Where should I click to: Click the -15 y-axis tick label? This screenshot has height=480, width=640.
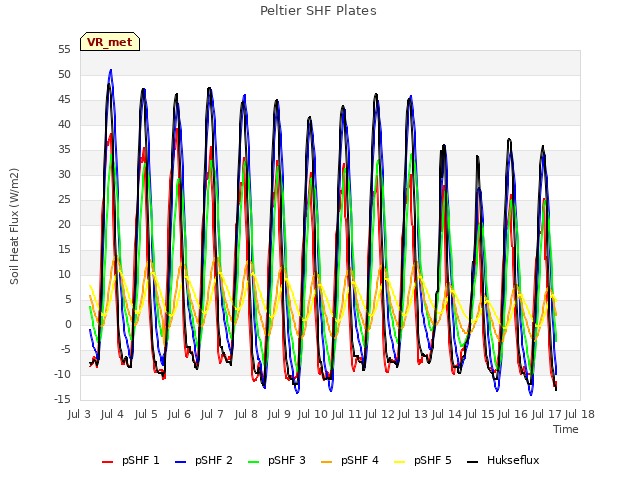coord(62,400)
